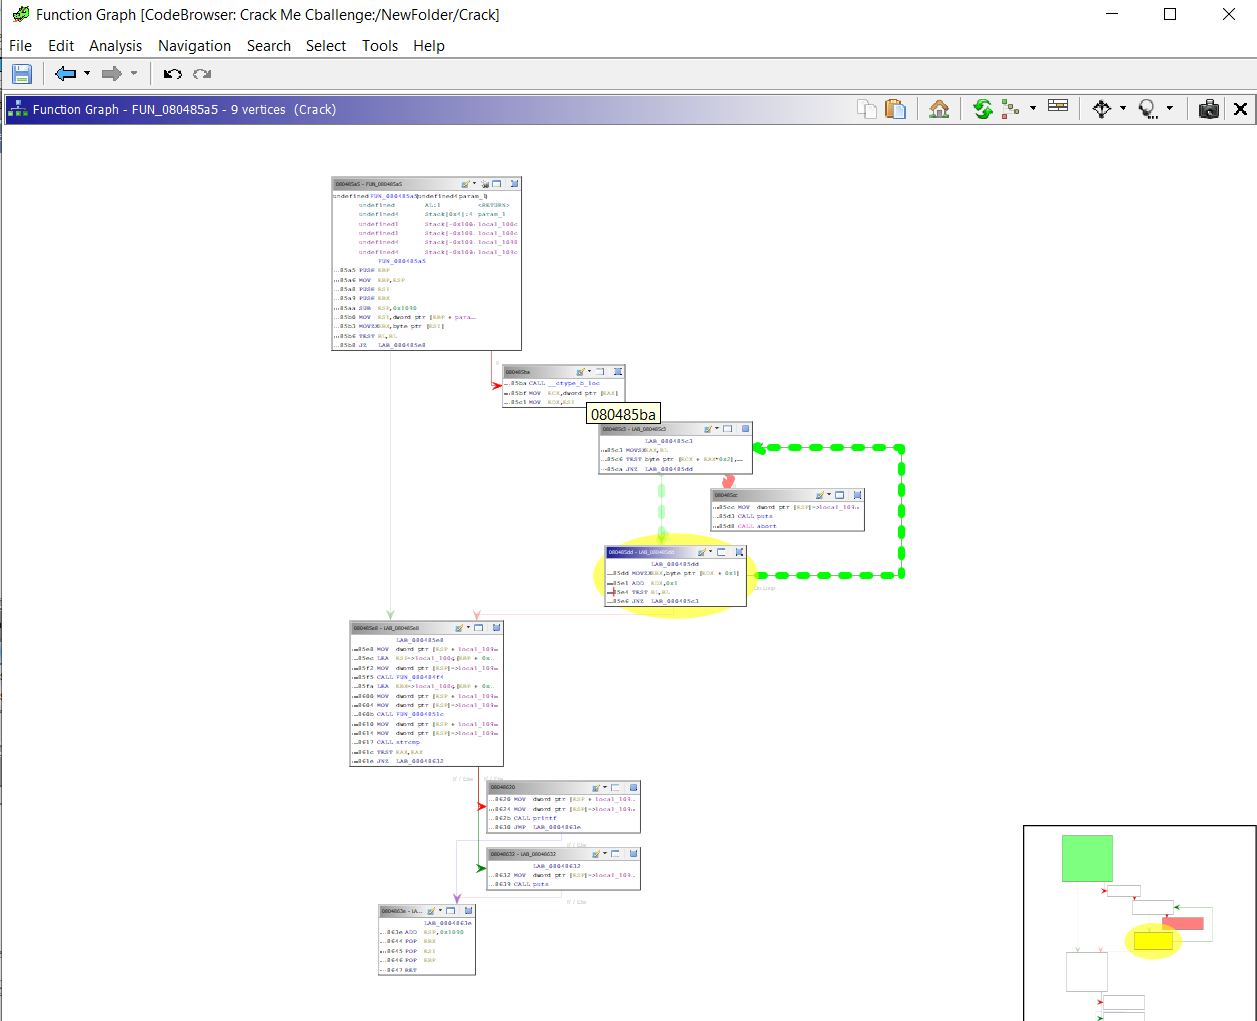Click the Save program floppy disk icon

point(22,74)
